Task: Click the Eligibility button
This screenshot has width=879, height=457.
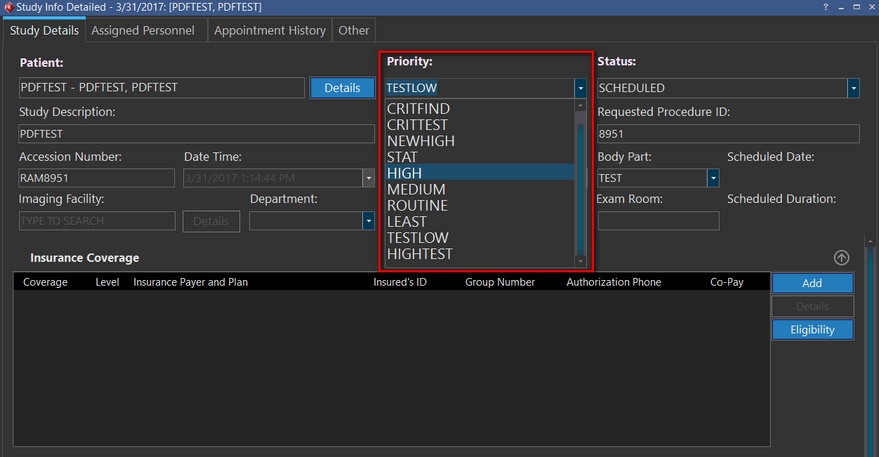Action: [x=812, y=329]
